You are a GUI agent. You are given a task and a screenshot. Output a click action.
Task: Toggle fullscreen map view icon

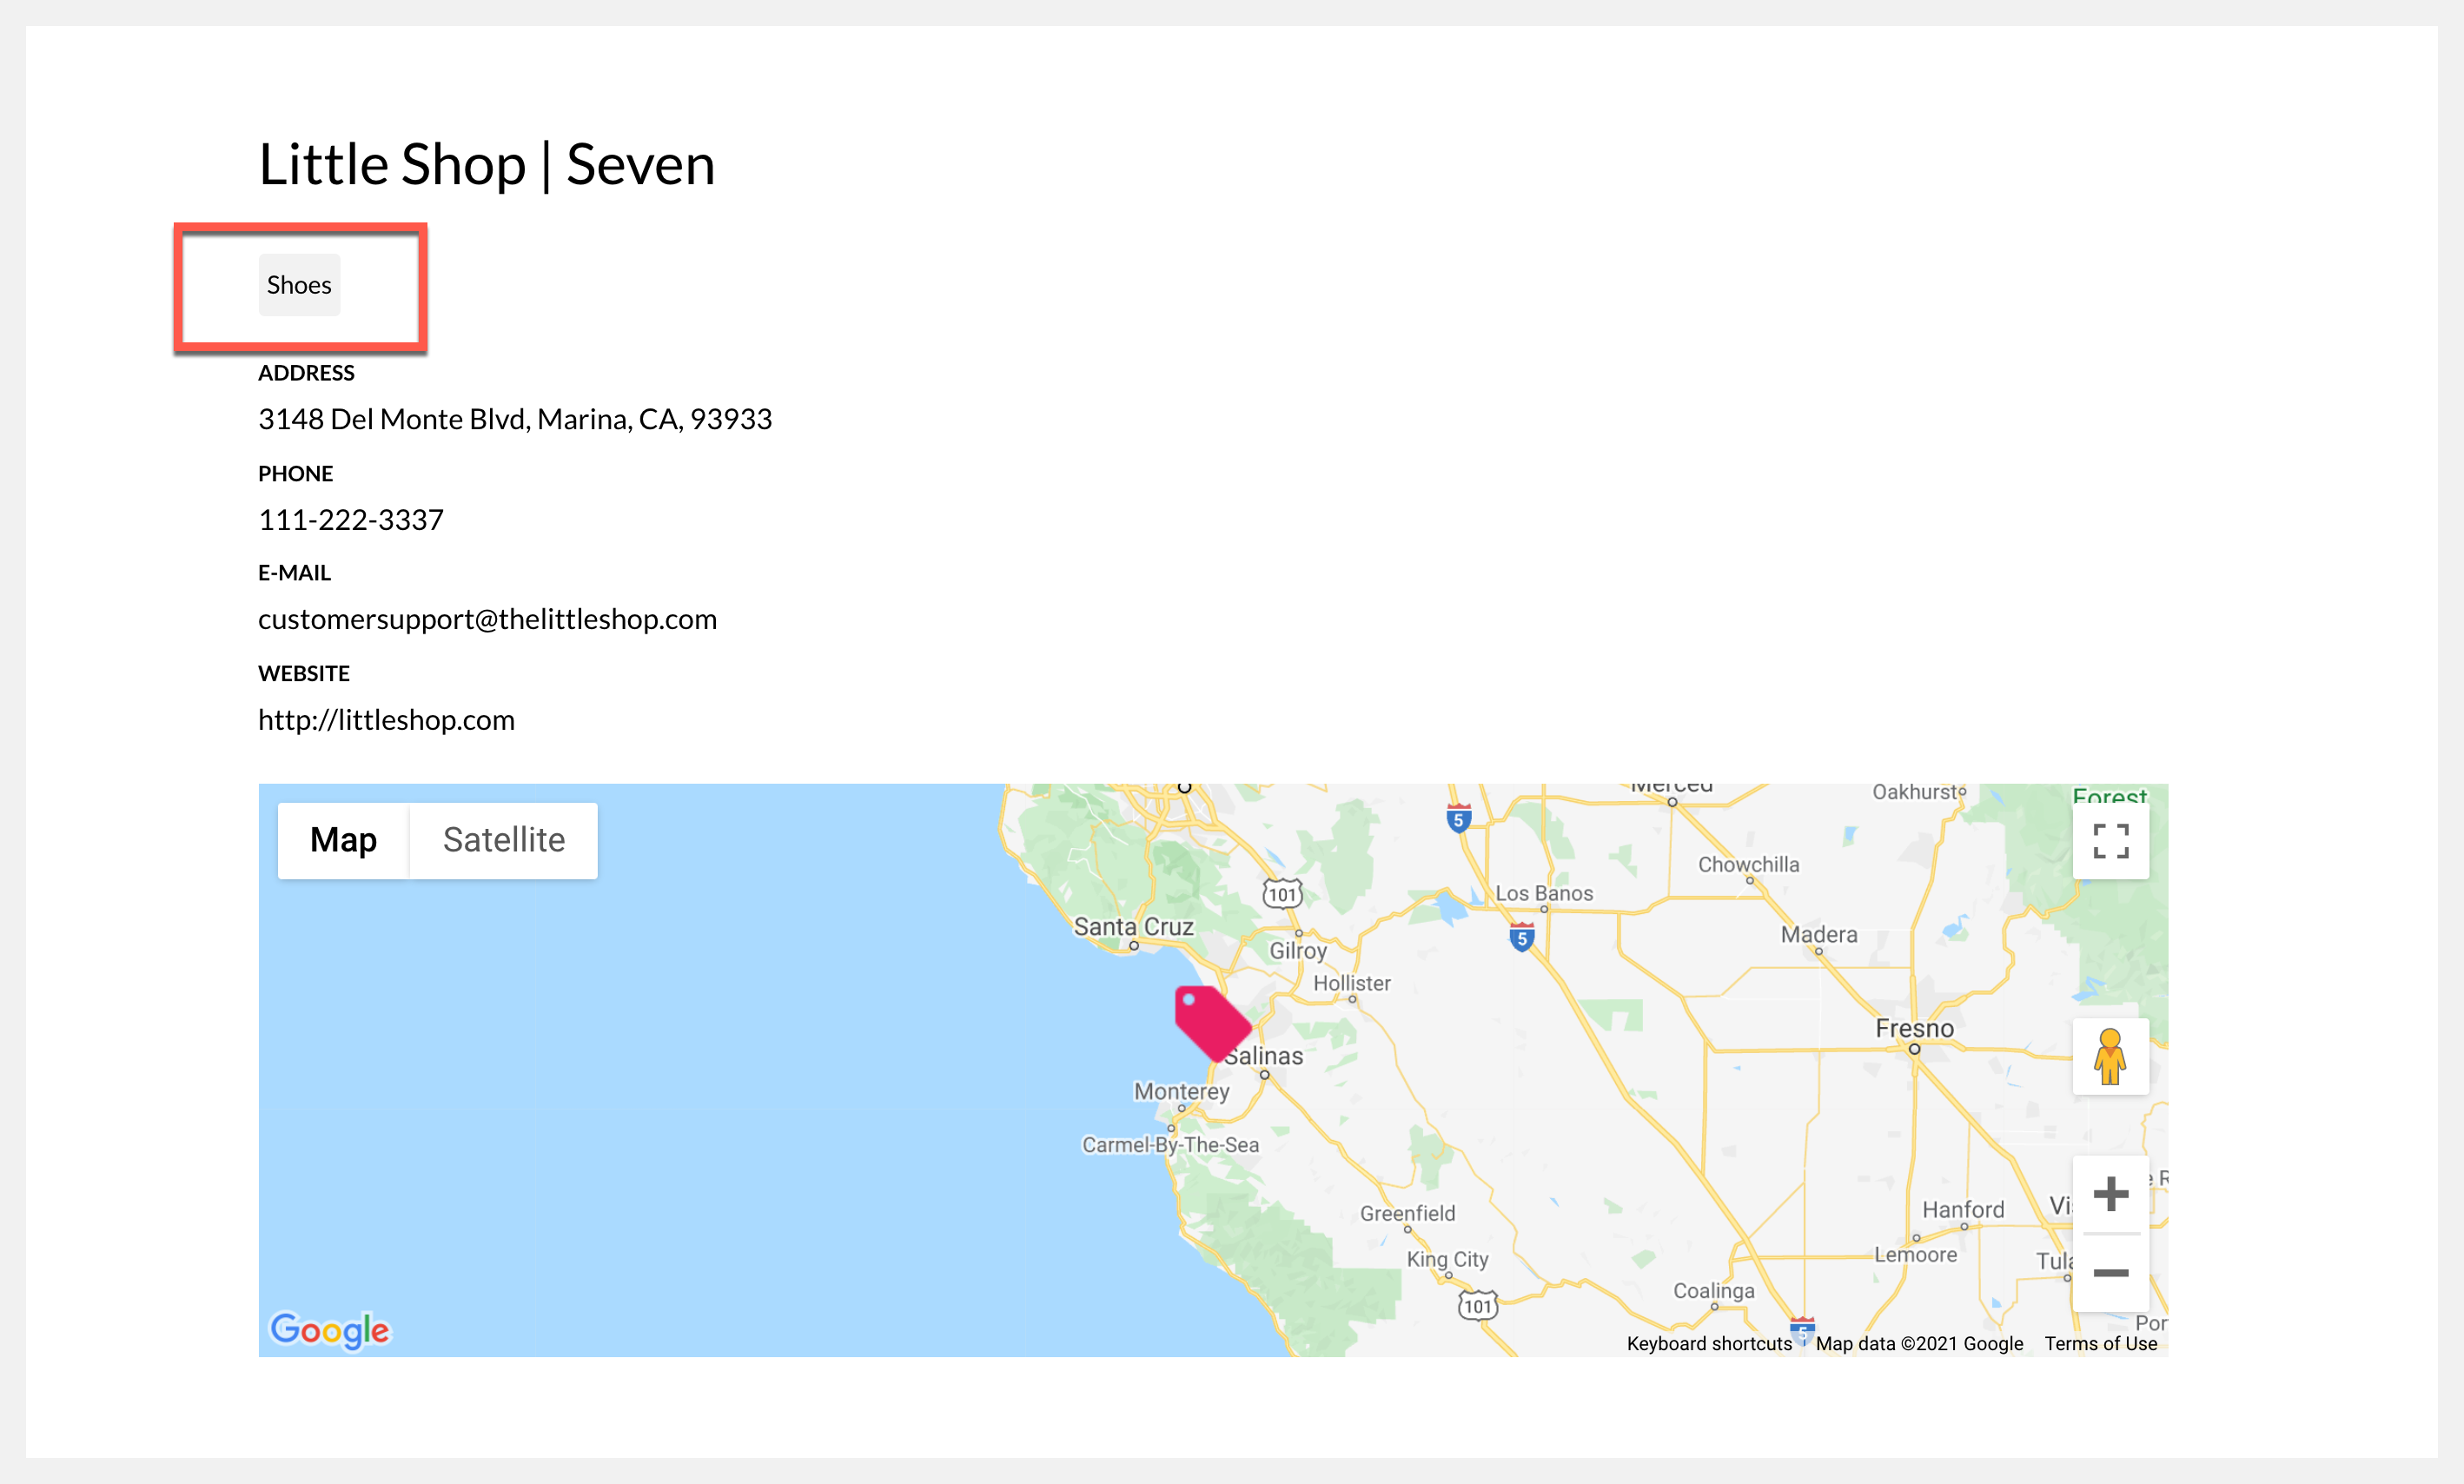click(x=2110, y=841)
